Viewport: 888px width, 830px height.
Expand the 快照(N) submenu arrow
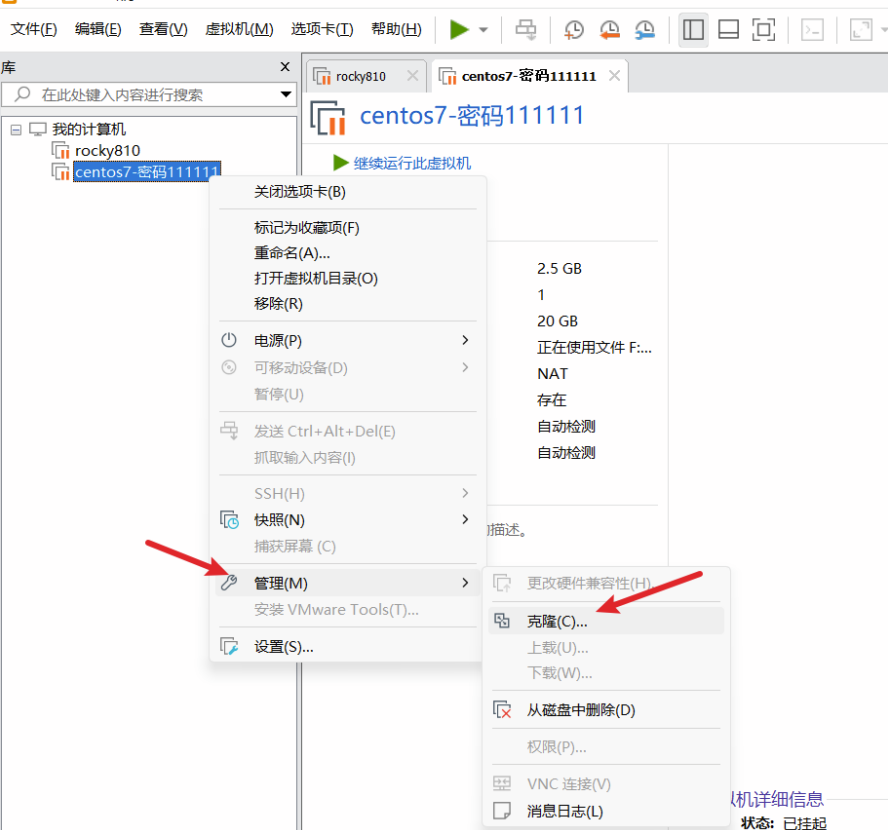465,520
